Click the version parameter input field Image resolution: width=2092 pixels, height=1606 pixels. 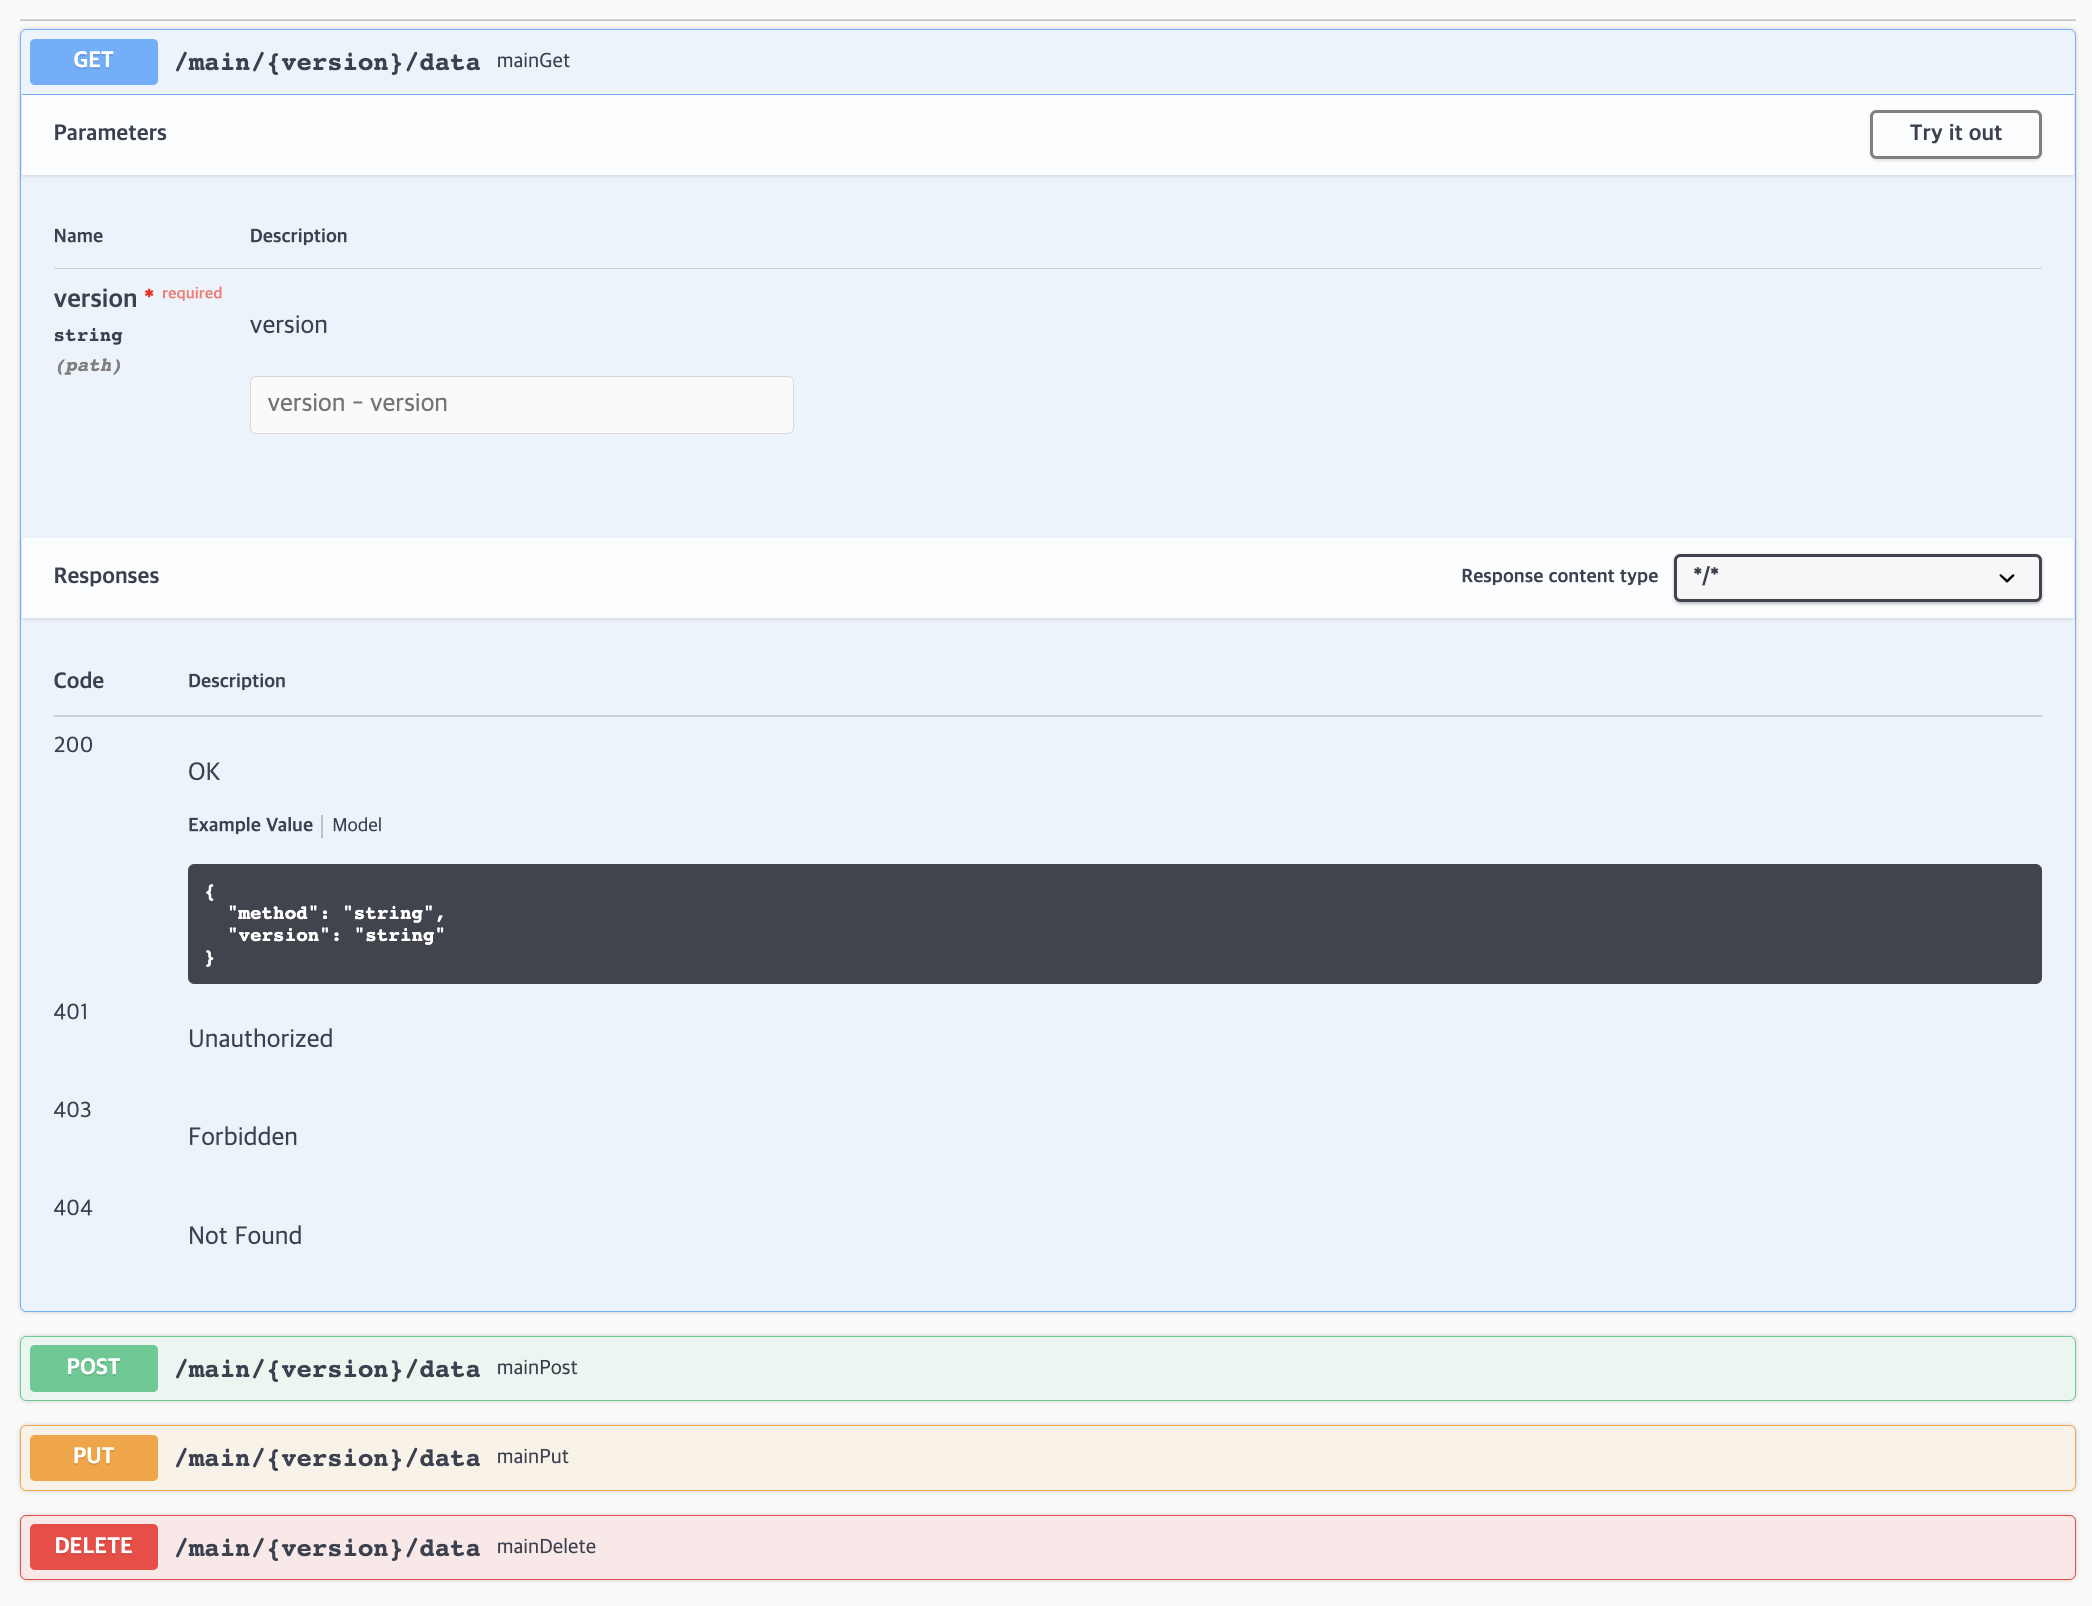point(521,404)
